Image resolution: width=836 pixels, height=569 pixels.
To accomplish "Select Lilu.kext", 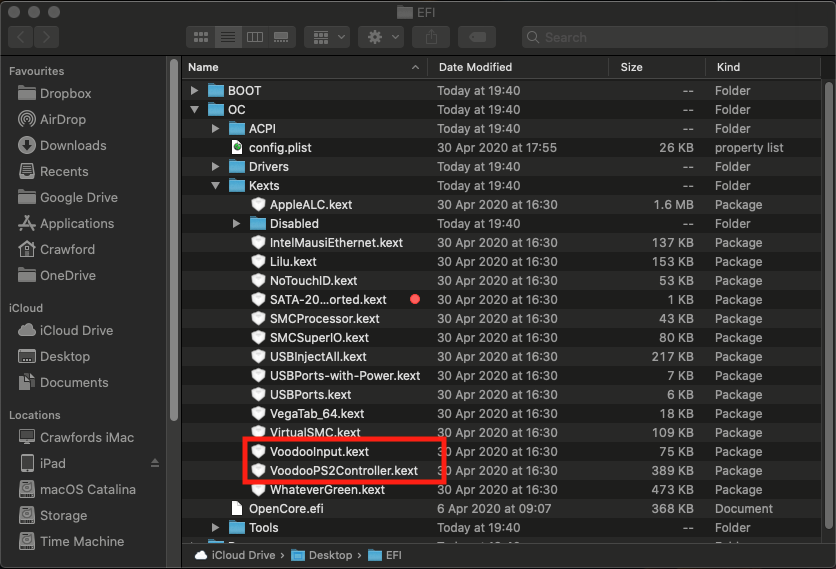I will pyautogui.click(x=501, y=262).
